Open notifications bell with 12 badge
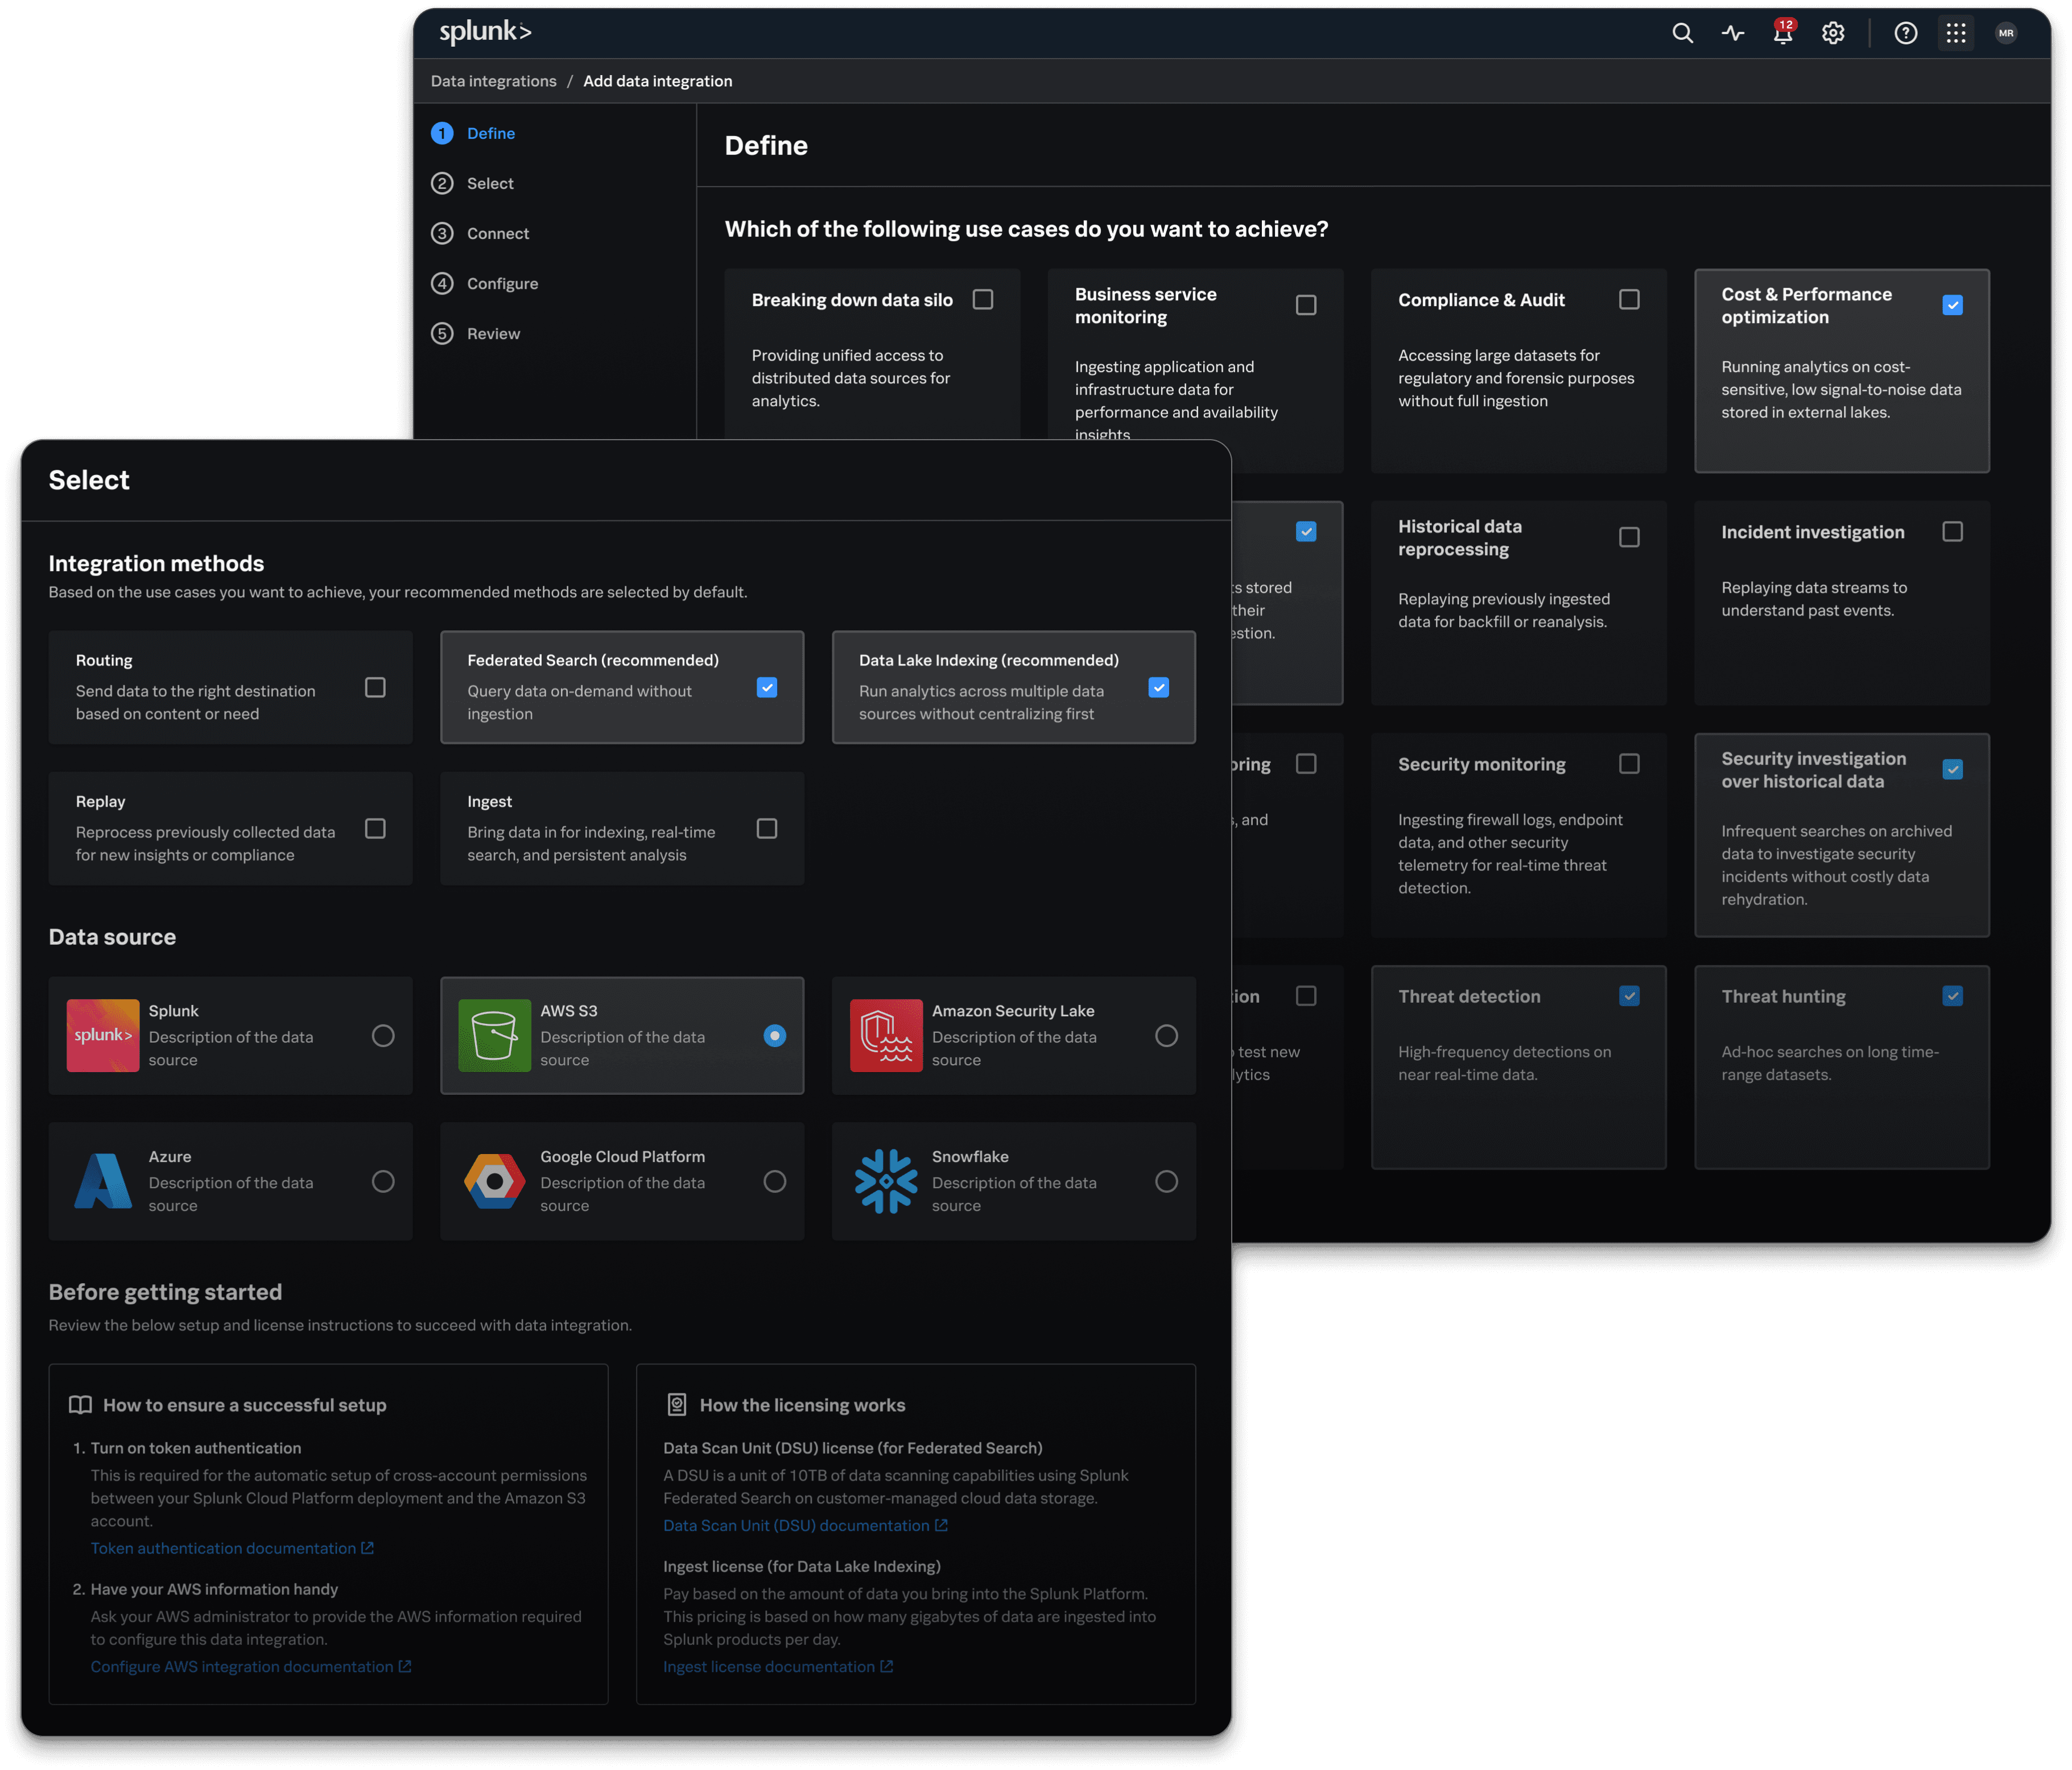This screenshot has width=2072, height=1770. pos(1782,34)
